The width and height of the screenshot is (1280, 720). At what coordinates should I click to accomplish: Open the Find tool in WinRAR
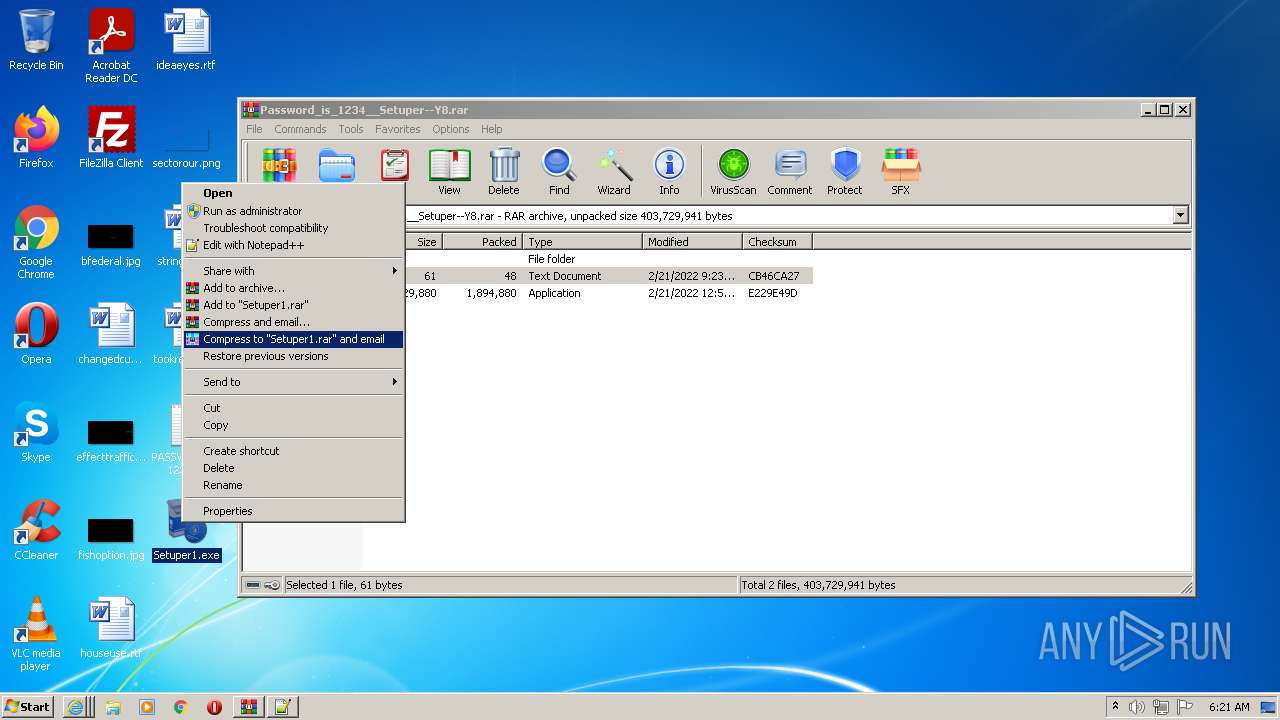(559, 172)
